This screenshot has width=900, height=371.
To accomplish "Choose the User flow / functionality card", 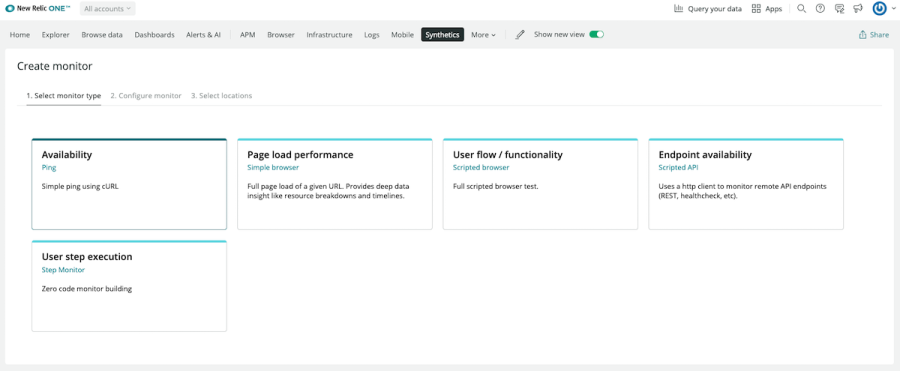I will coord(540,184).
